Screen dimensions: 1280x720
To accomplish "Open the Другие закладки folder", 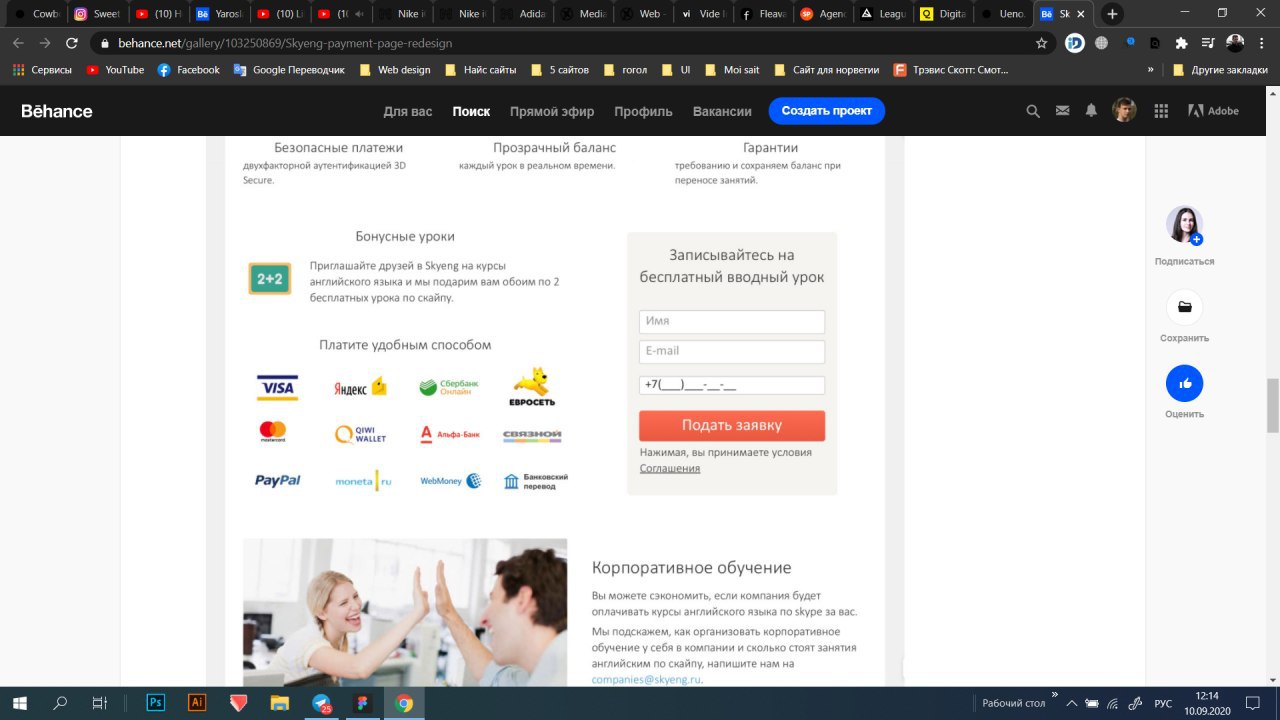I will tap(1219, 70).
